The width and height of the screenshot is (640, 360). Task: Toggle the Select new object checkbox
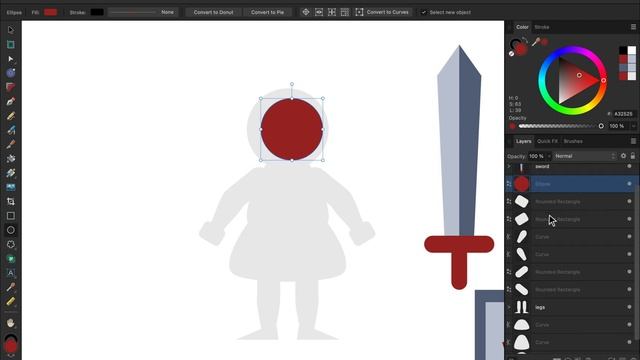[x=424, y=12]
